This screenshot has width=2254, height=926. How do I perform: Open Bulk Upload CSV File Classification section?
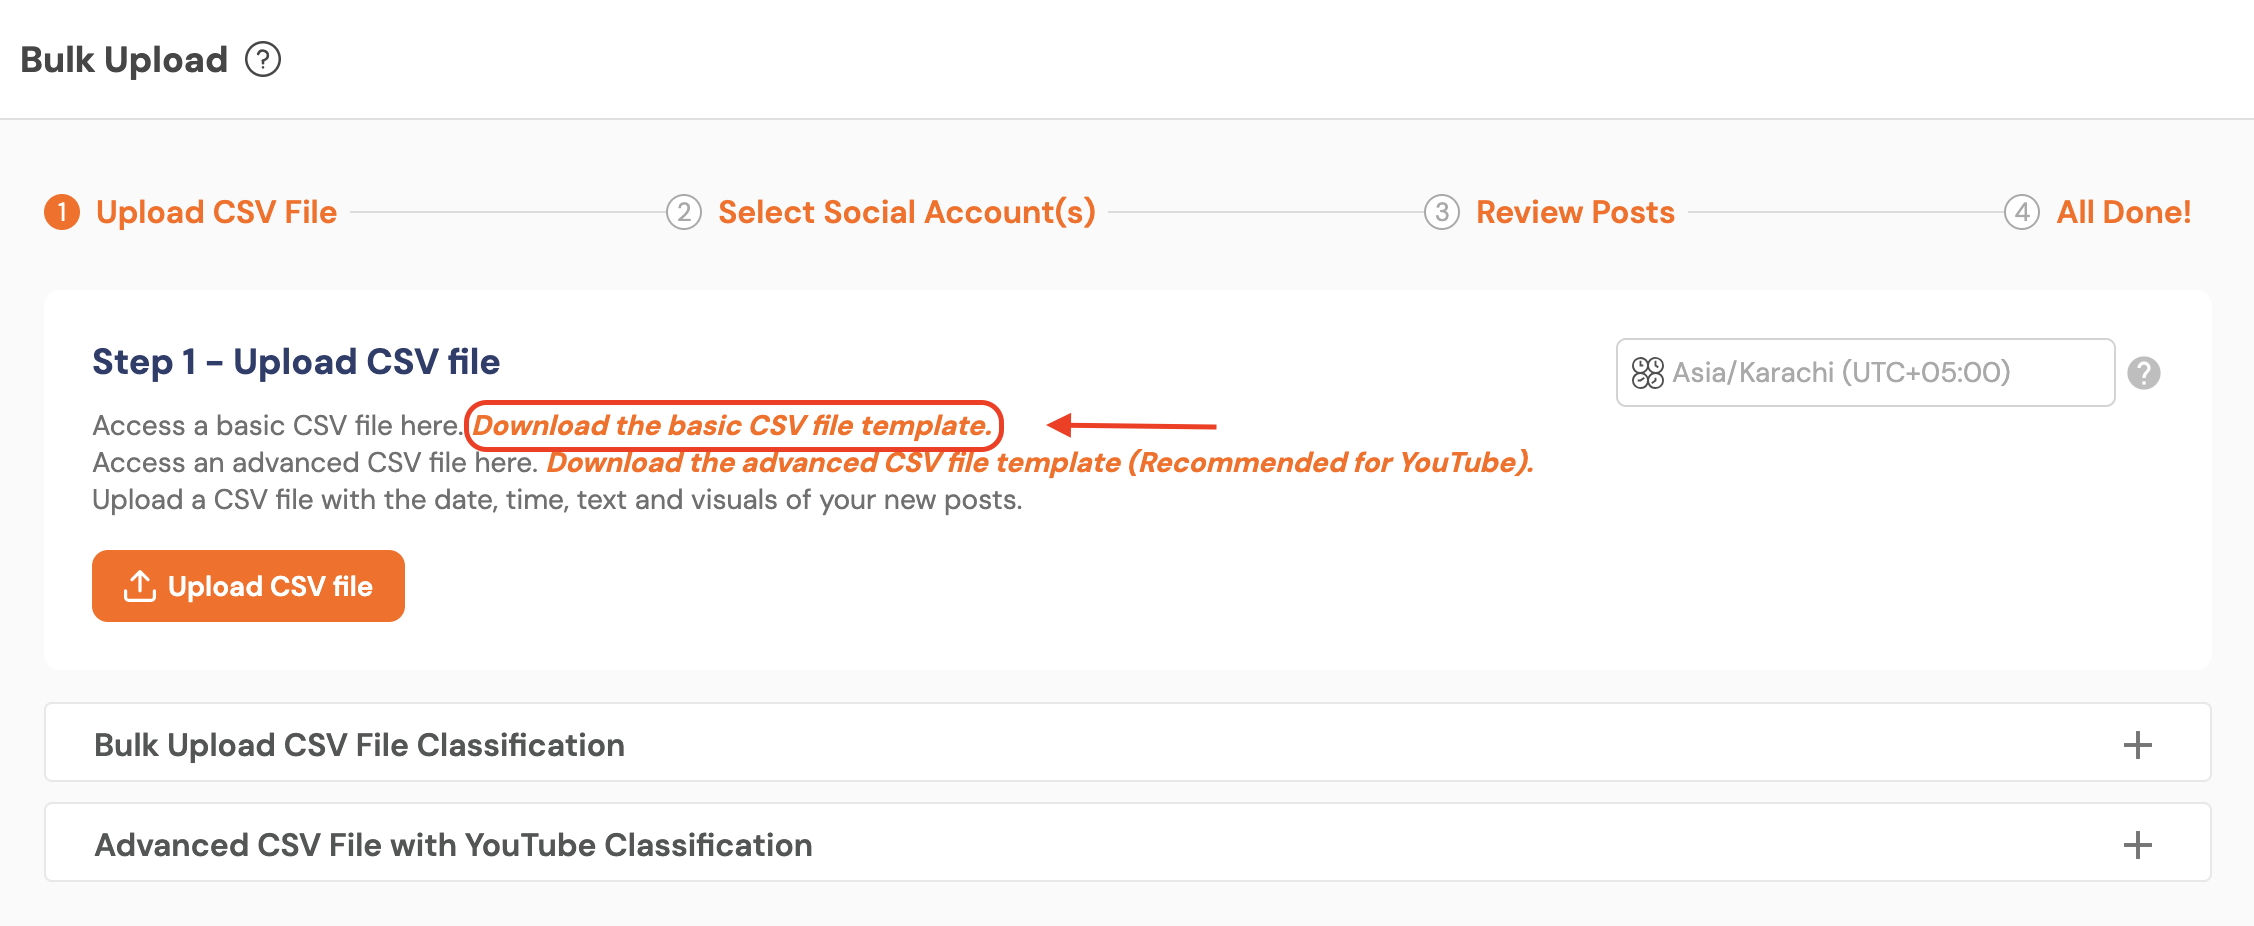coord(360,745)
